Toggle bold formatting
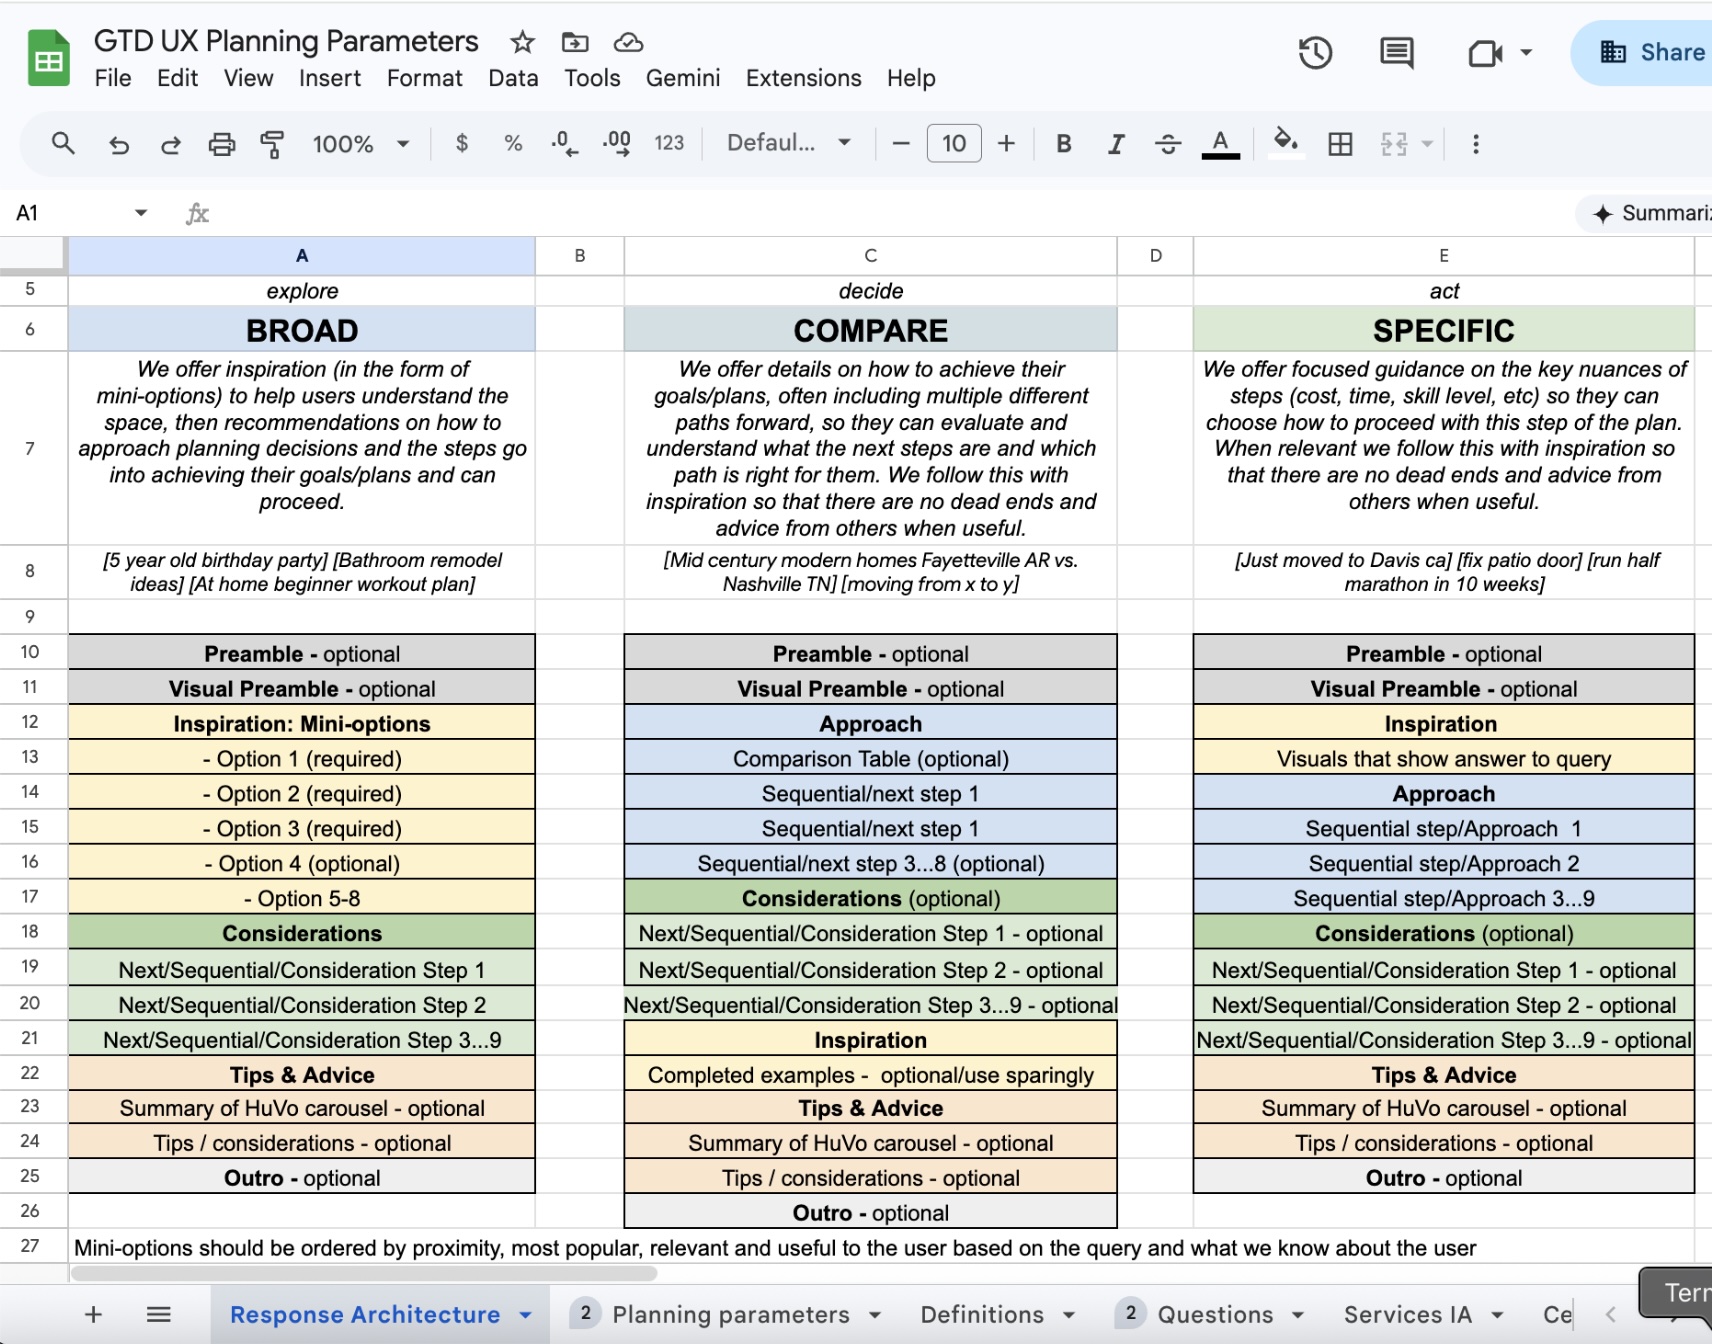 click(1064, 143)
